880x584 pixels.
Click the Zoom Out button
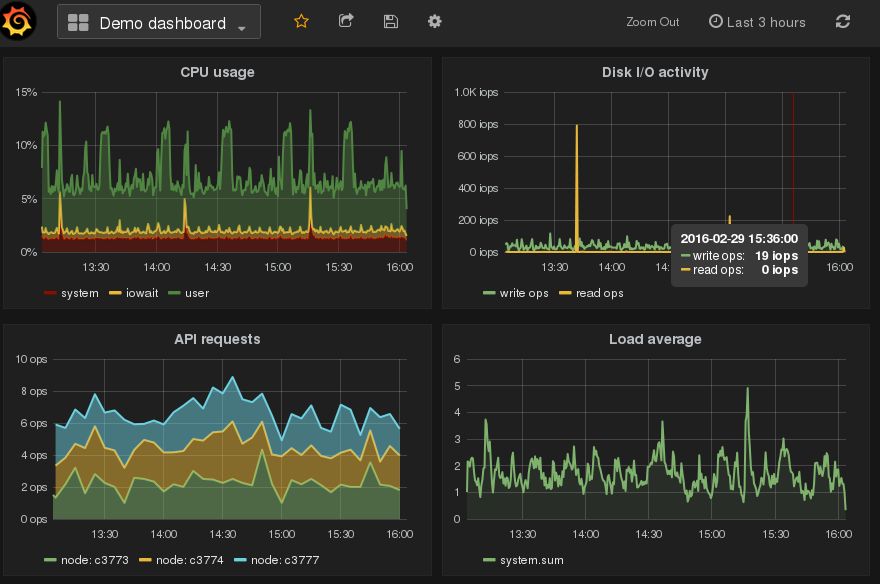click(x=652, y=22)
